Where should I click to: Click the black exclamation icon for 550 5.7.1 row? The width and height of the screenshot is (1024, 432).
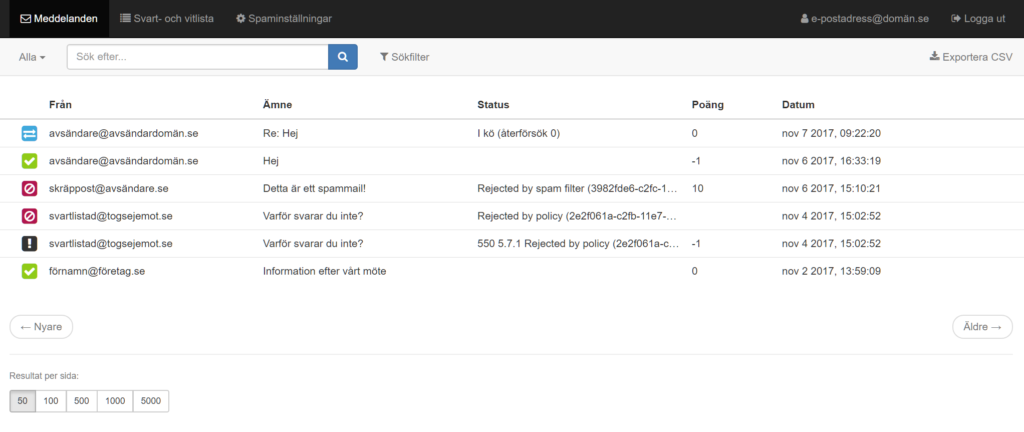click(x=29, y=243)
